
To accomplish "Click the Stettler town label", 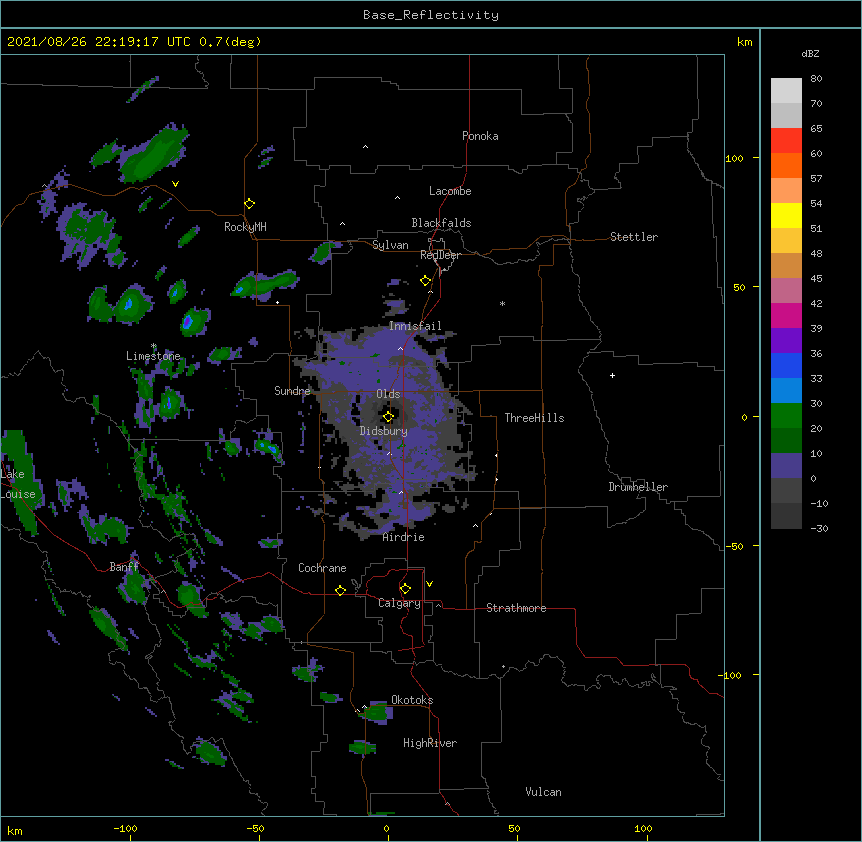I will tap(634, 237).
